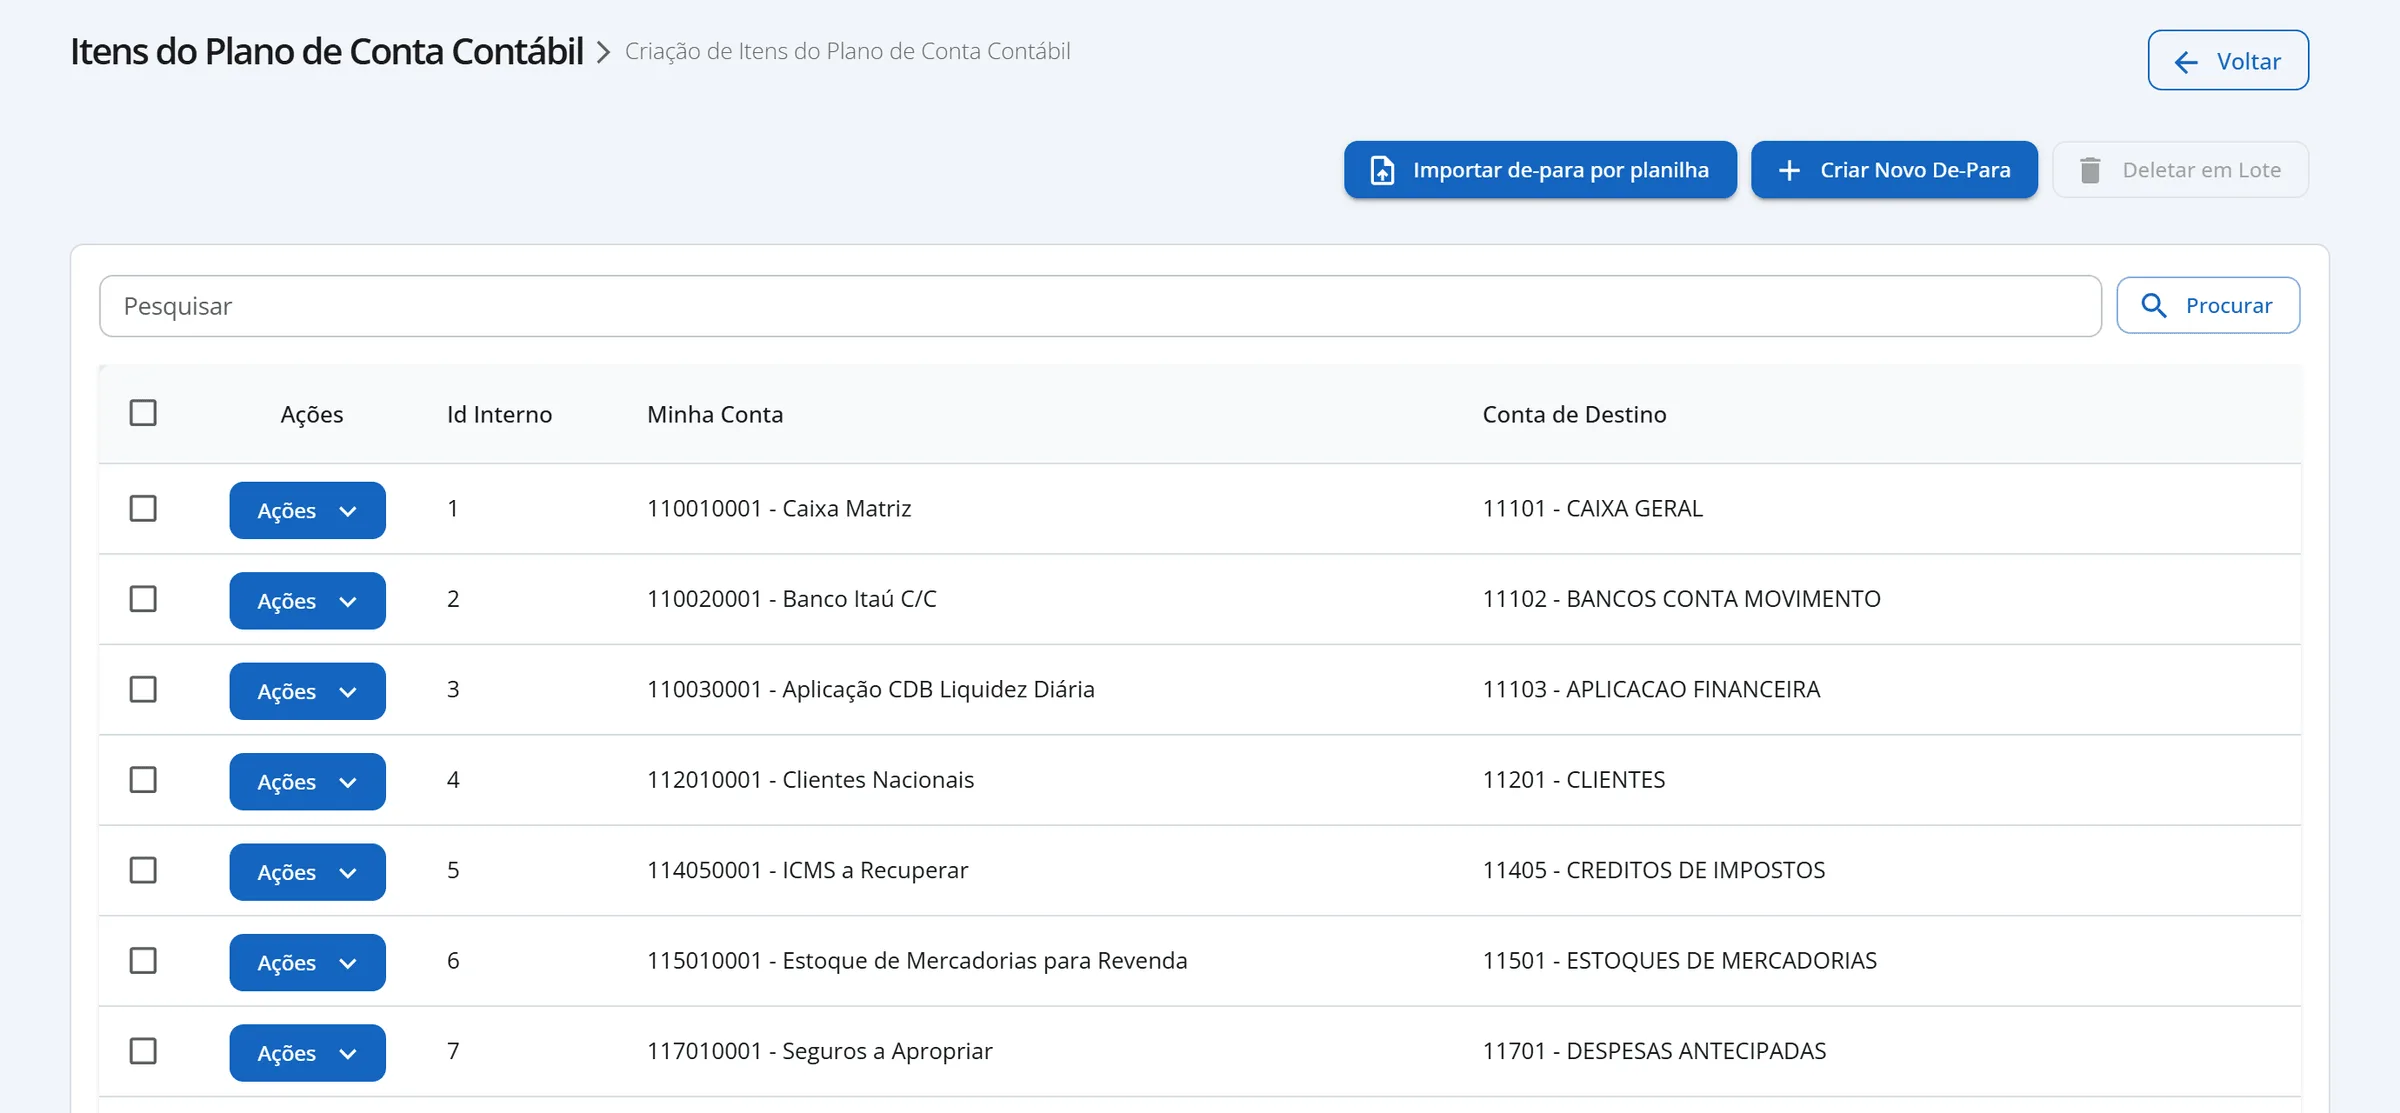Click 112010001 - Clientes Nacionais text

[x=810, y=780]
